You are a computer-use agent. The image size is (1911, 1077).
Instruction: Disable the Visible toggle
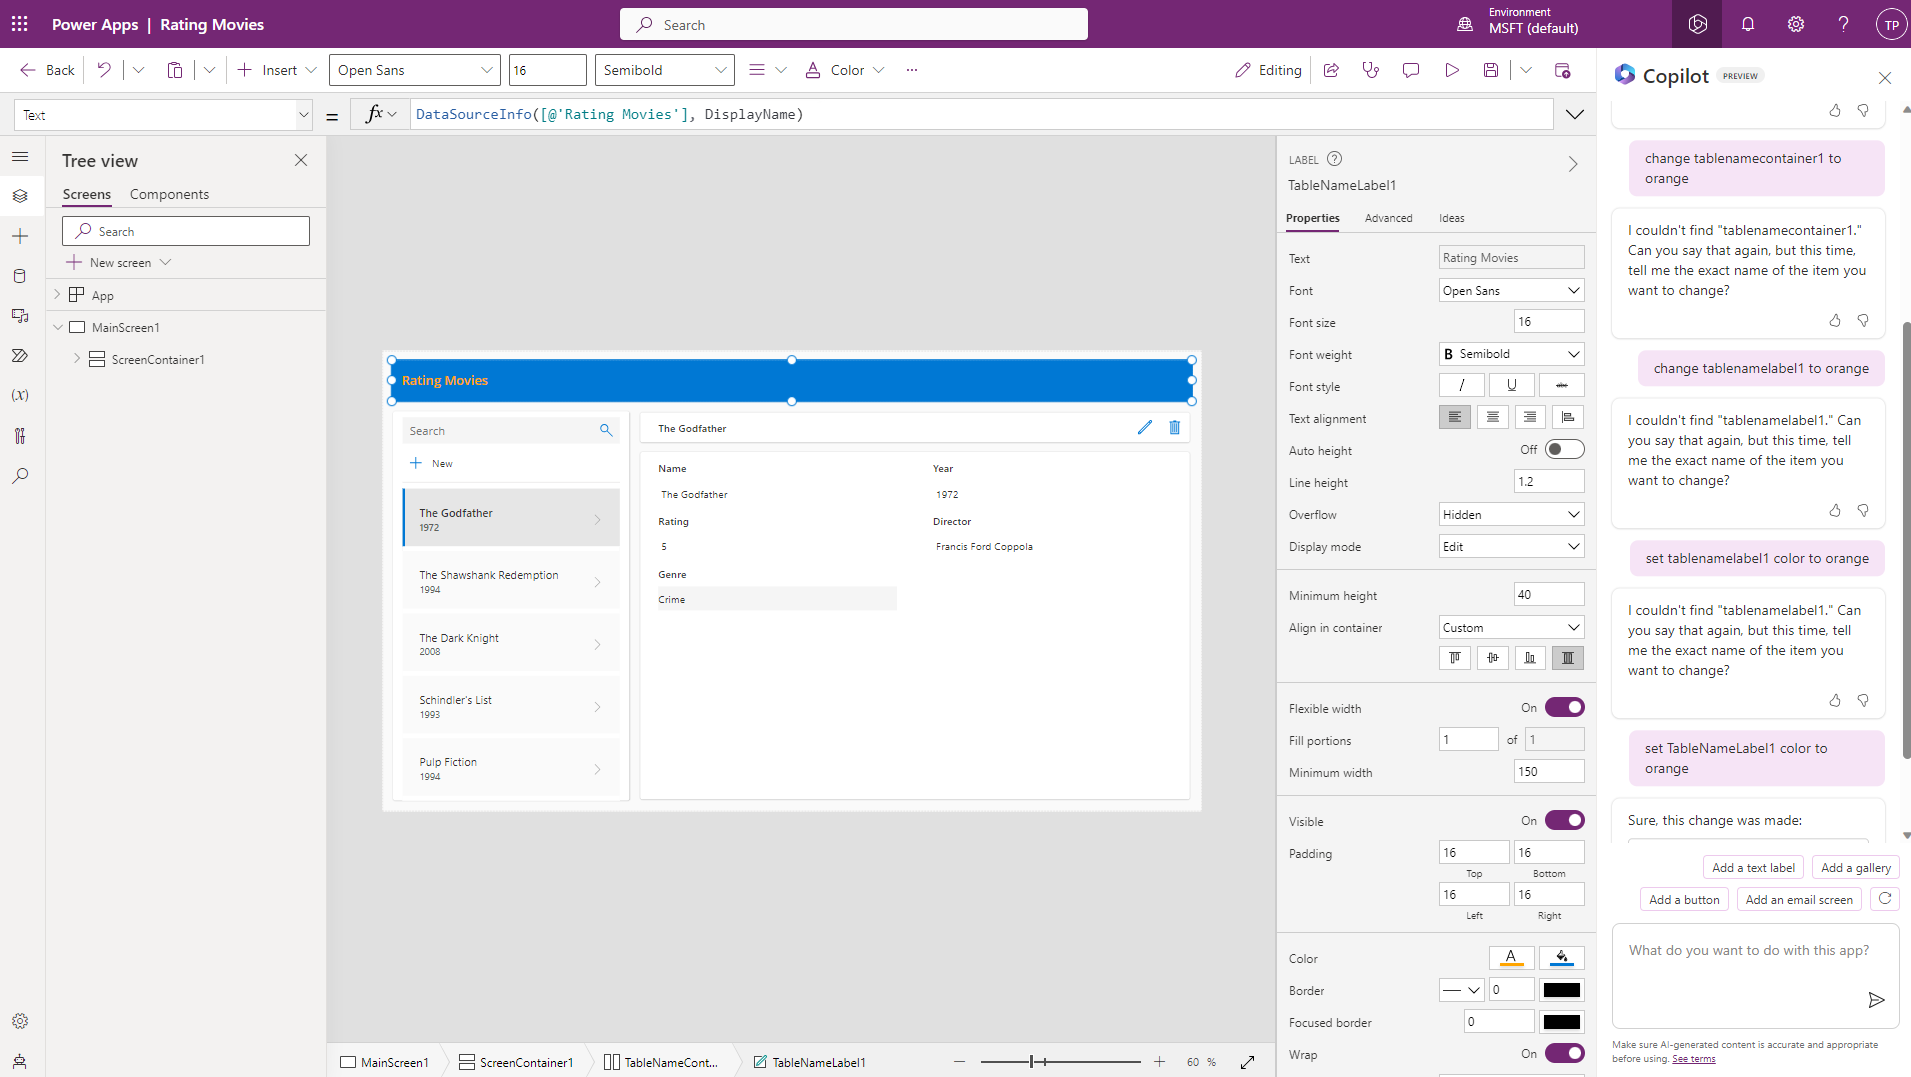coord(1564,821)
